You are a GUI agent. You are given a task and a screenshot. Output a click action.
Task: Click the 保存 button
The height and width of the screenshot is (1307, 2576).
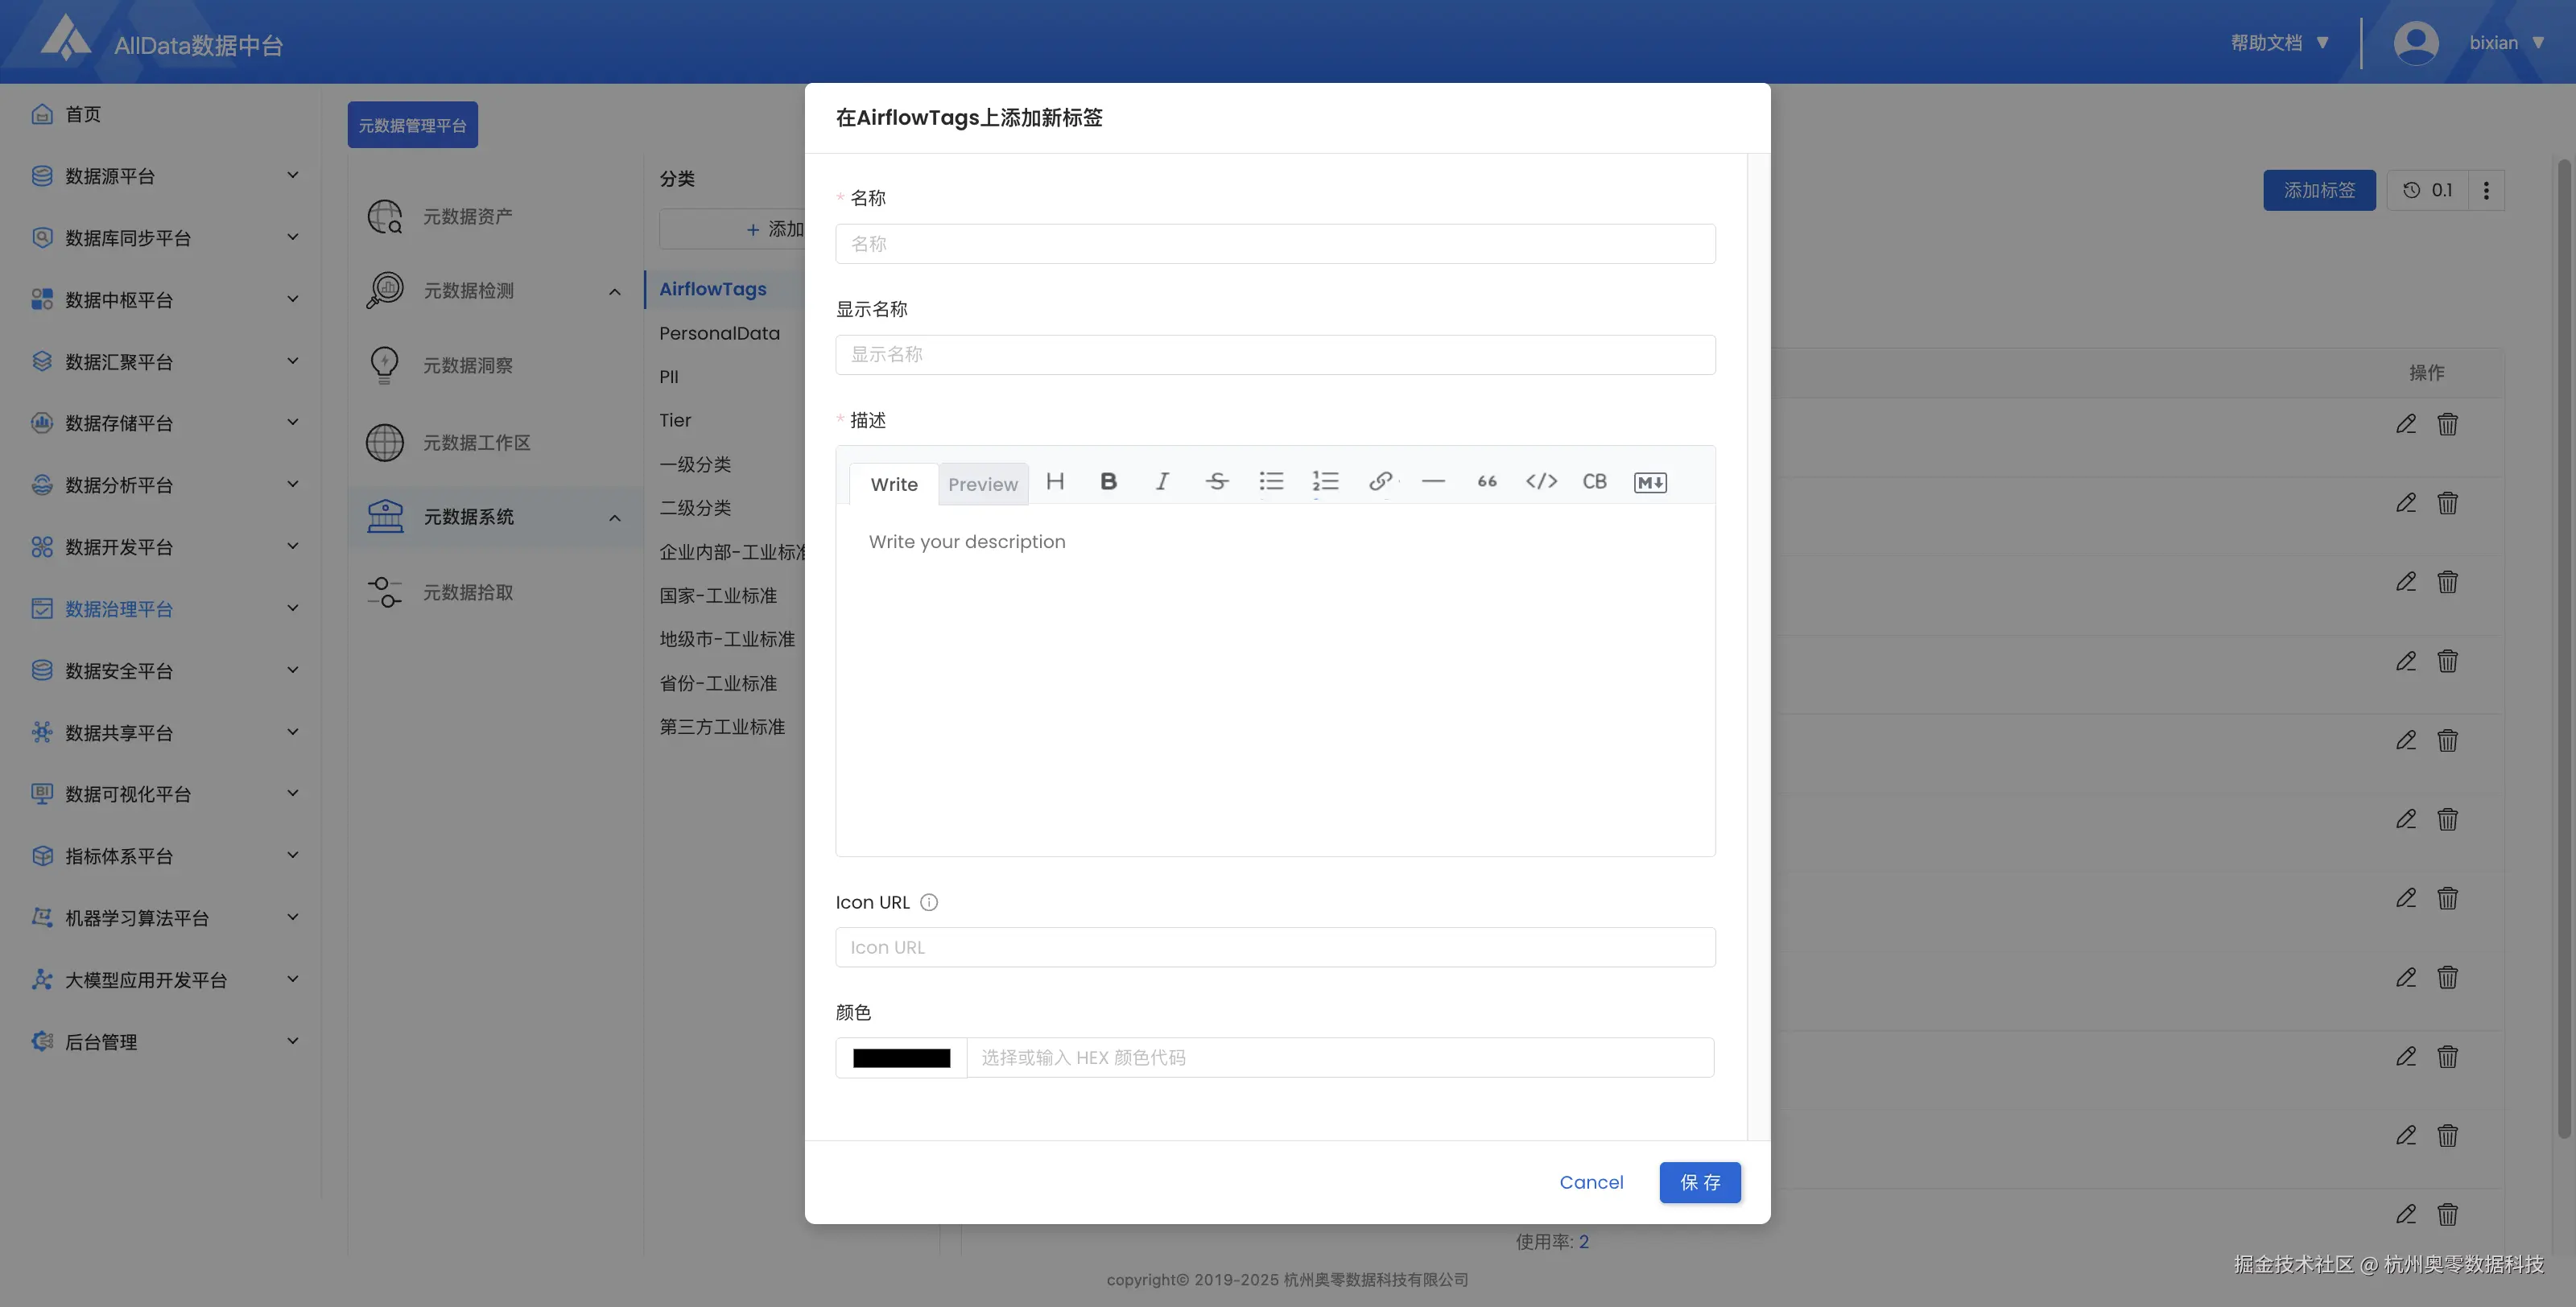[1699, 1182]
